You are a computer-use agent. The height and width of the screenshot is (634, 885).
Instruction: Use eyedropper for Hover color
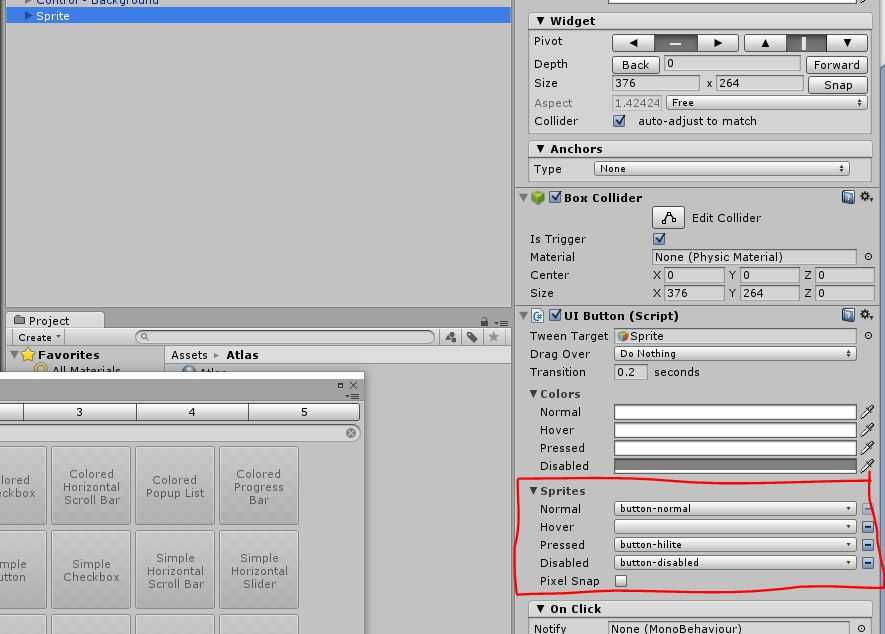point(868,430)
